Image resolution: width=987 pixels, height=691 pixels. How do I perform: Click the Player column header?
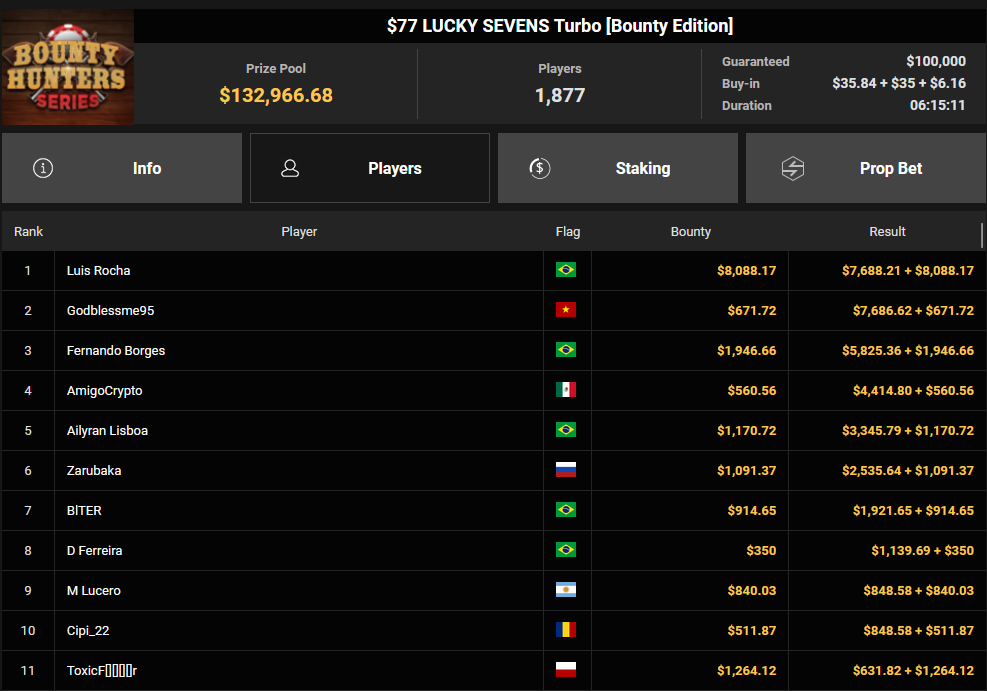pos(299,232)
